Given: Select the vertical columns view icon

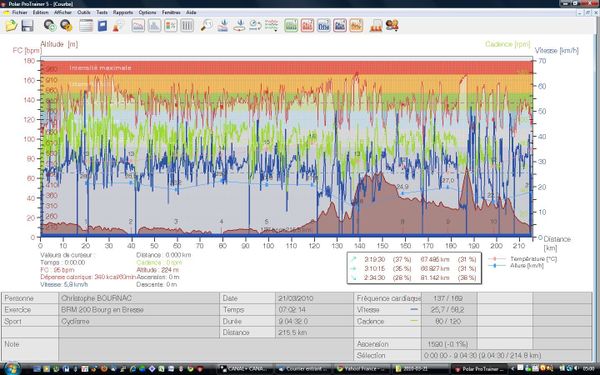Looking at the screenshot, I should click(187, 26).
